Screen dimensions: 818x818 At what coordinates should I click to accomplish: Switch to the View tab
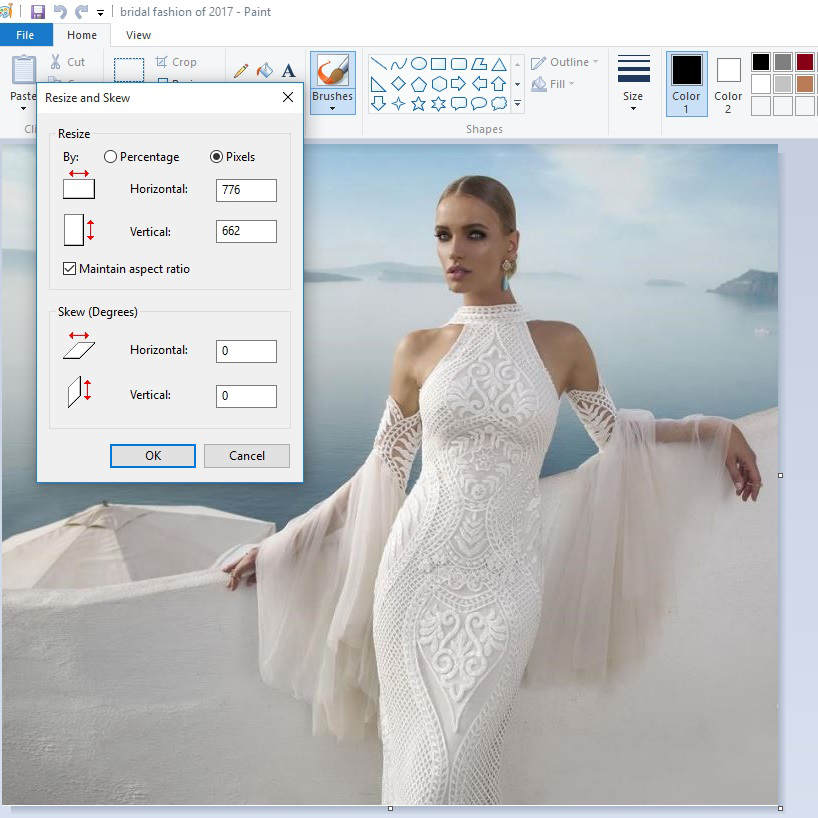coord(138,35)
